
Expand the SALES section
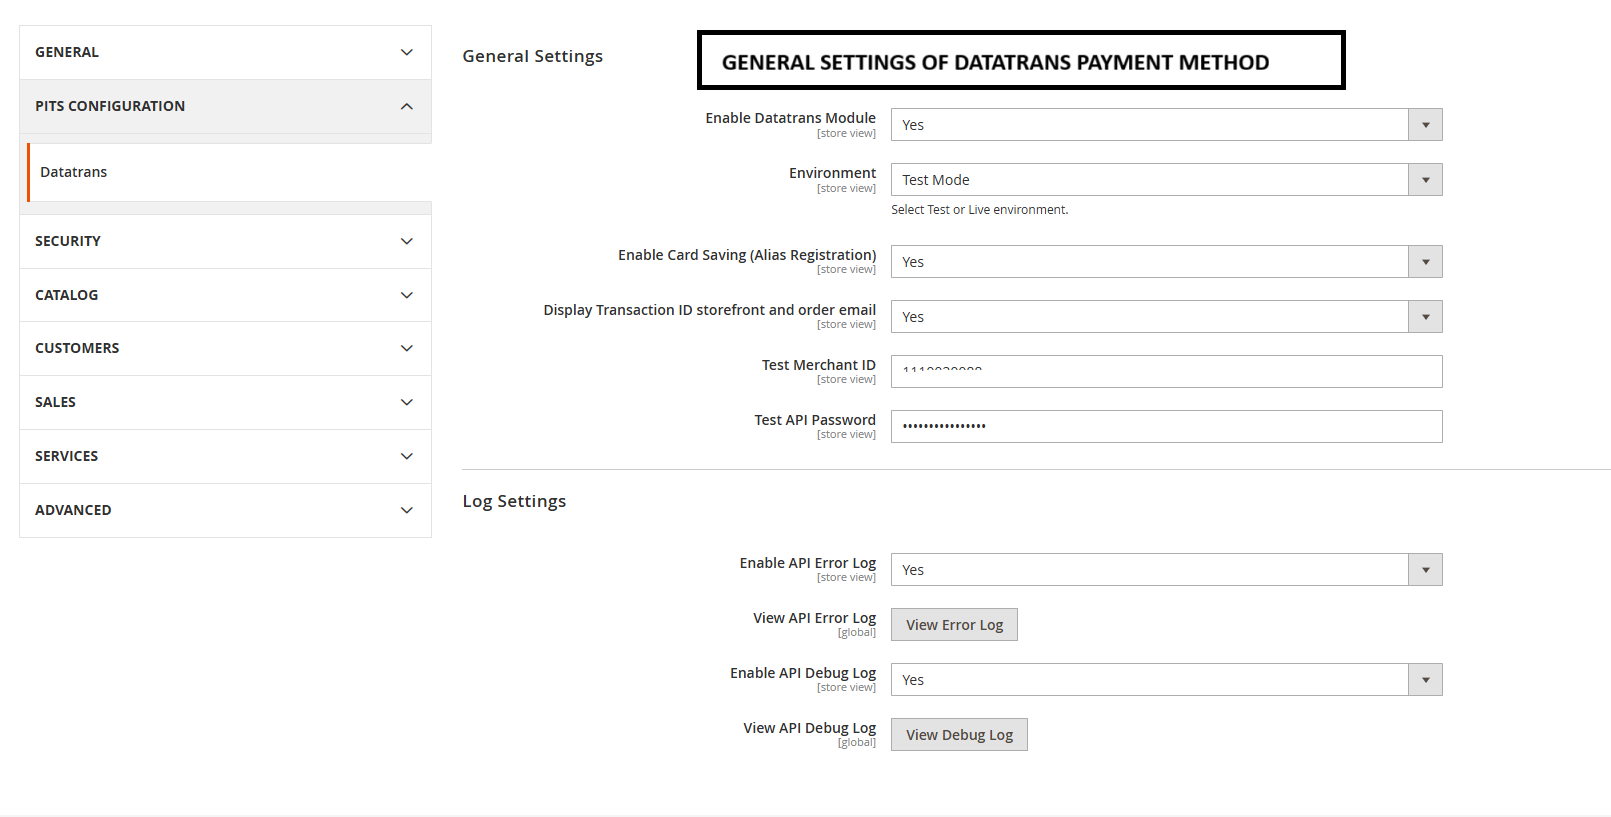click(225, 402)
